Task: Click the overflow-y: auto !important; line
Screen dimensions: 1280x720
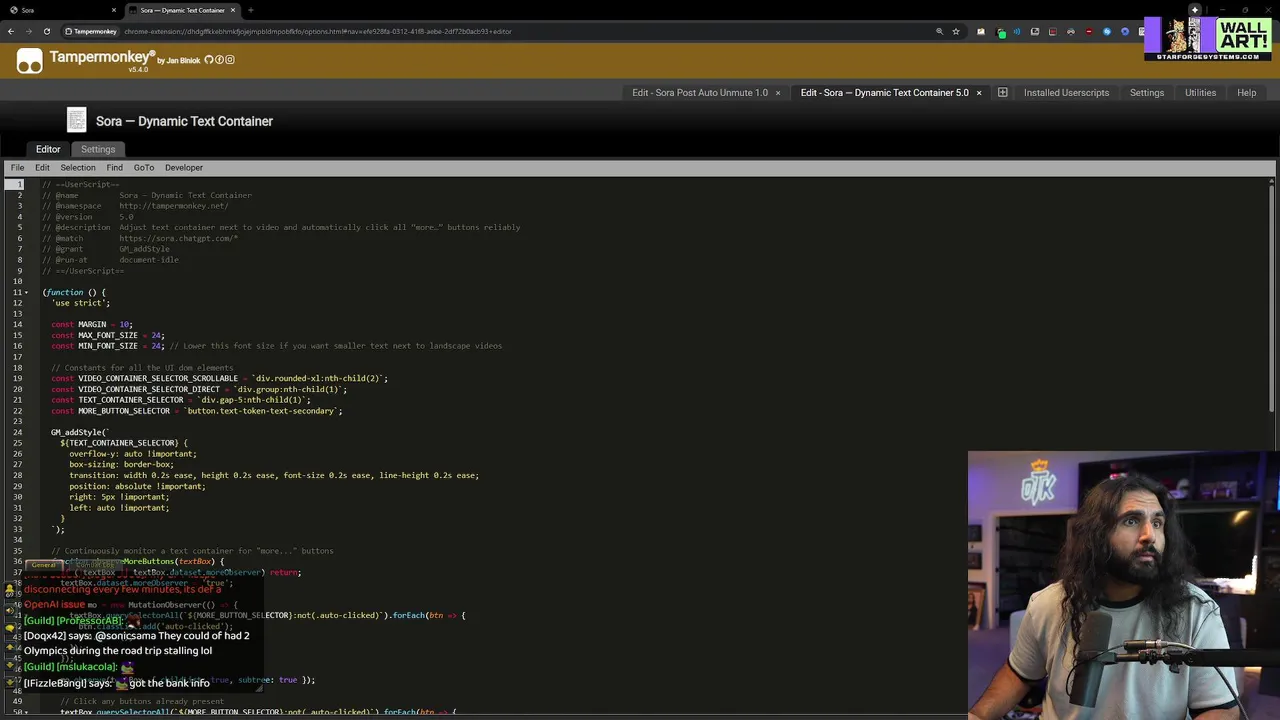Action: tap(133, 454)
